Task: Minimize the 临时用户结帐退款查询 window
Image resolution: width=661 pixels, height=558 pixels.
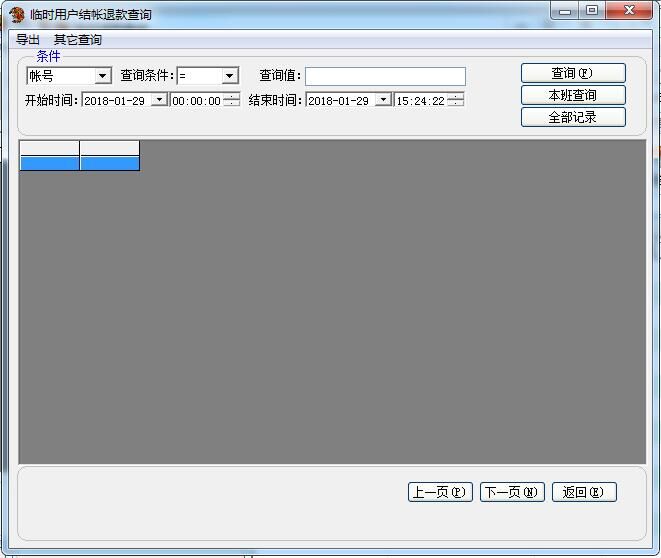Action: tap(565, 11)
